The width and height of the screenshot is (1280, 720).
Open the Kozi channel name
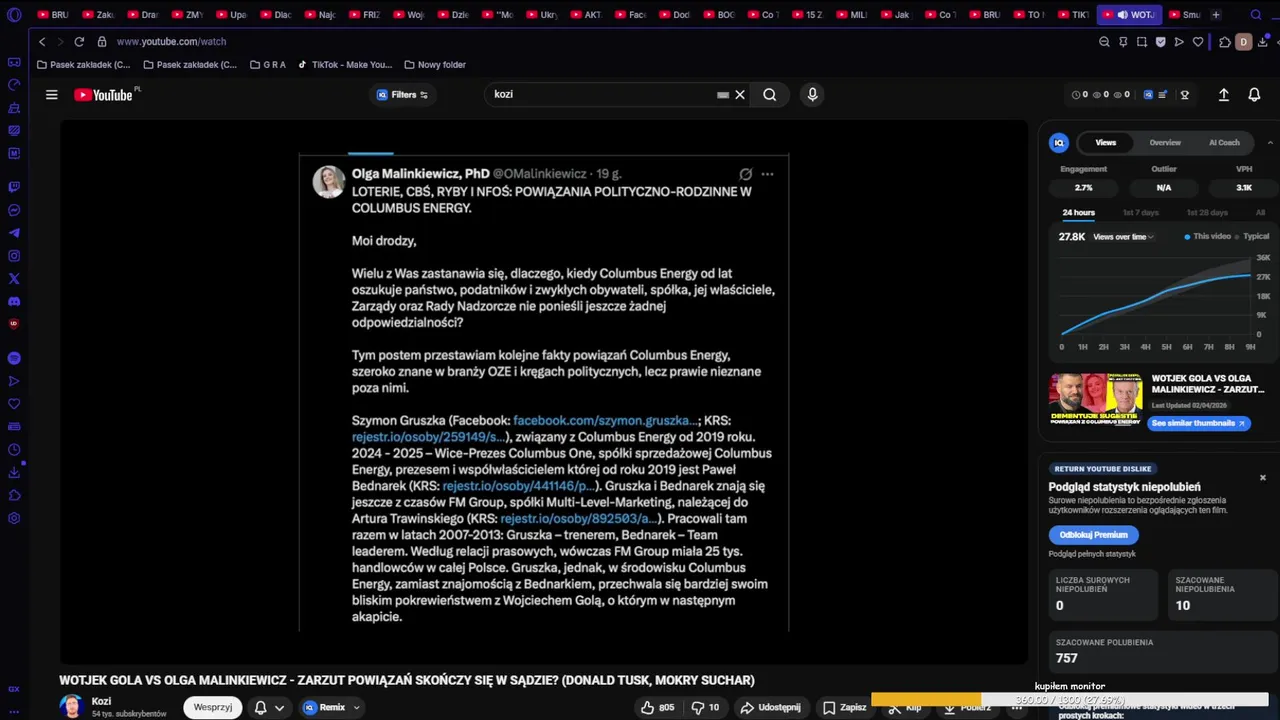pos(101,702)
